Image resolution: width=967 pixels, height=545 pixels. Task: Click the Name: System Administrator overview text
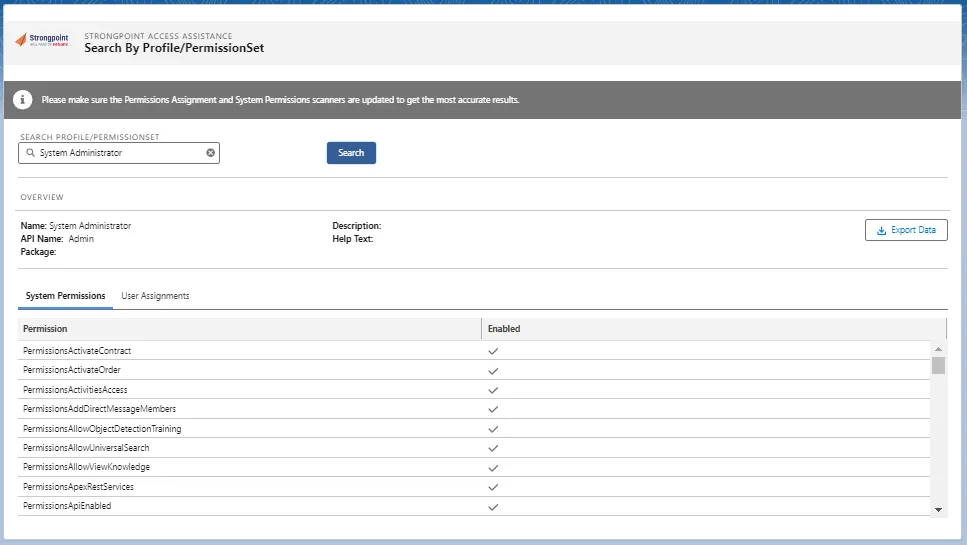76,226
